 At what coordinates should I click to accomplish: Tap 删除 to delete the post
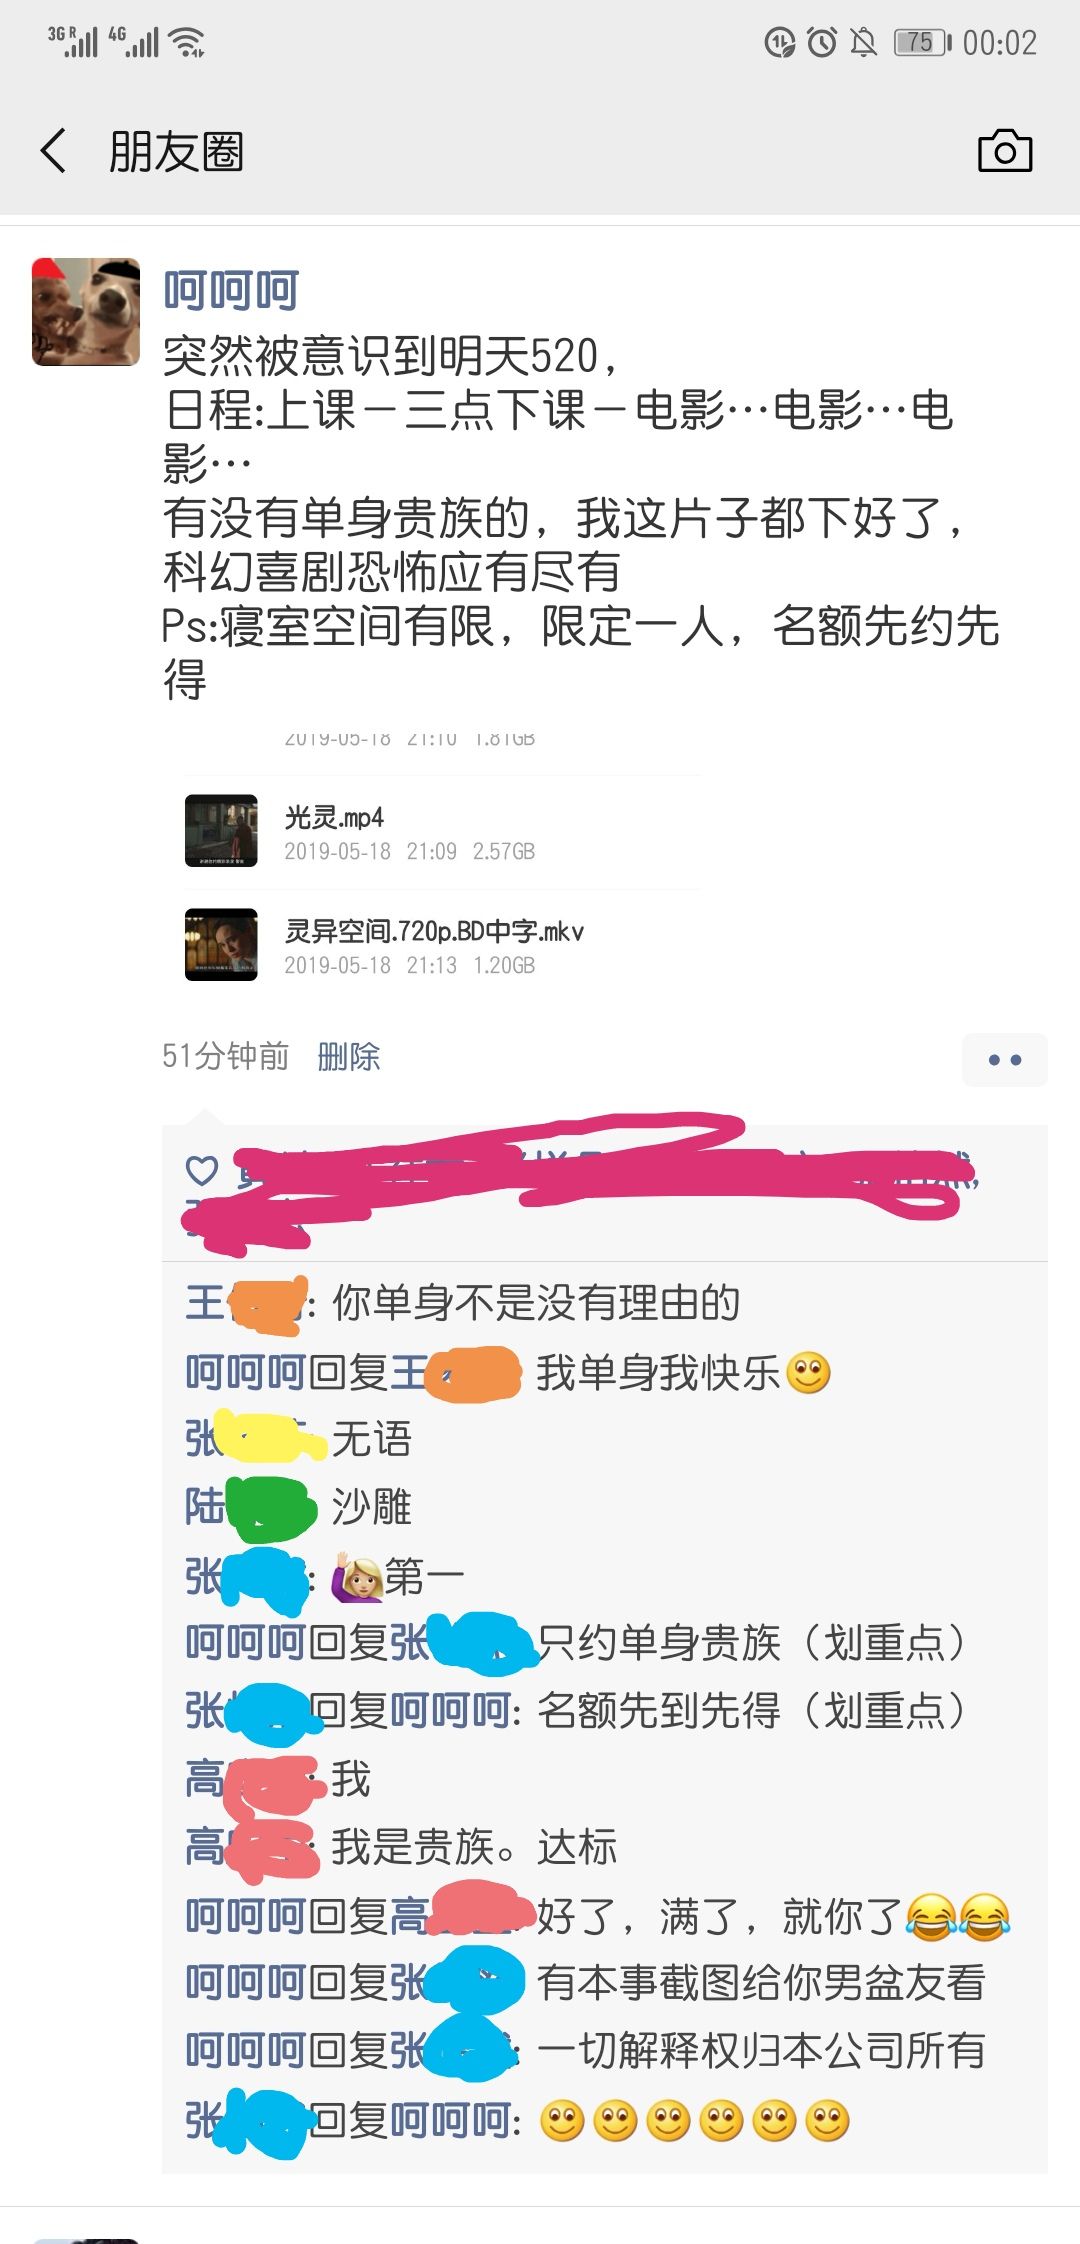(x=349, y=1057)
